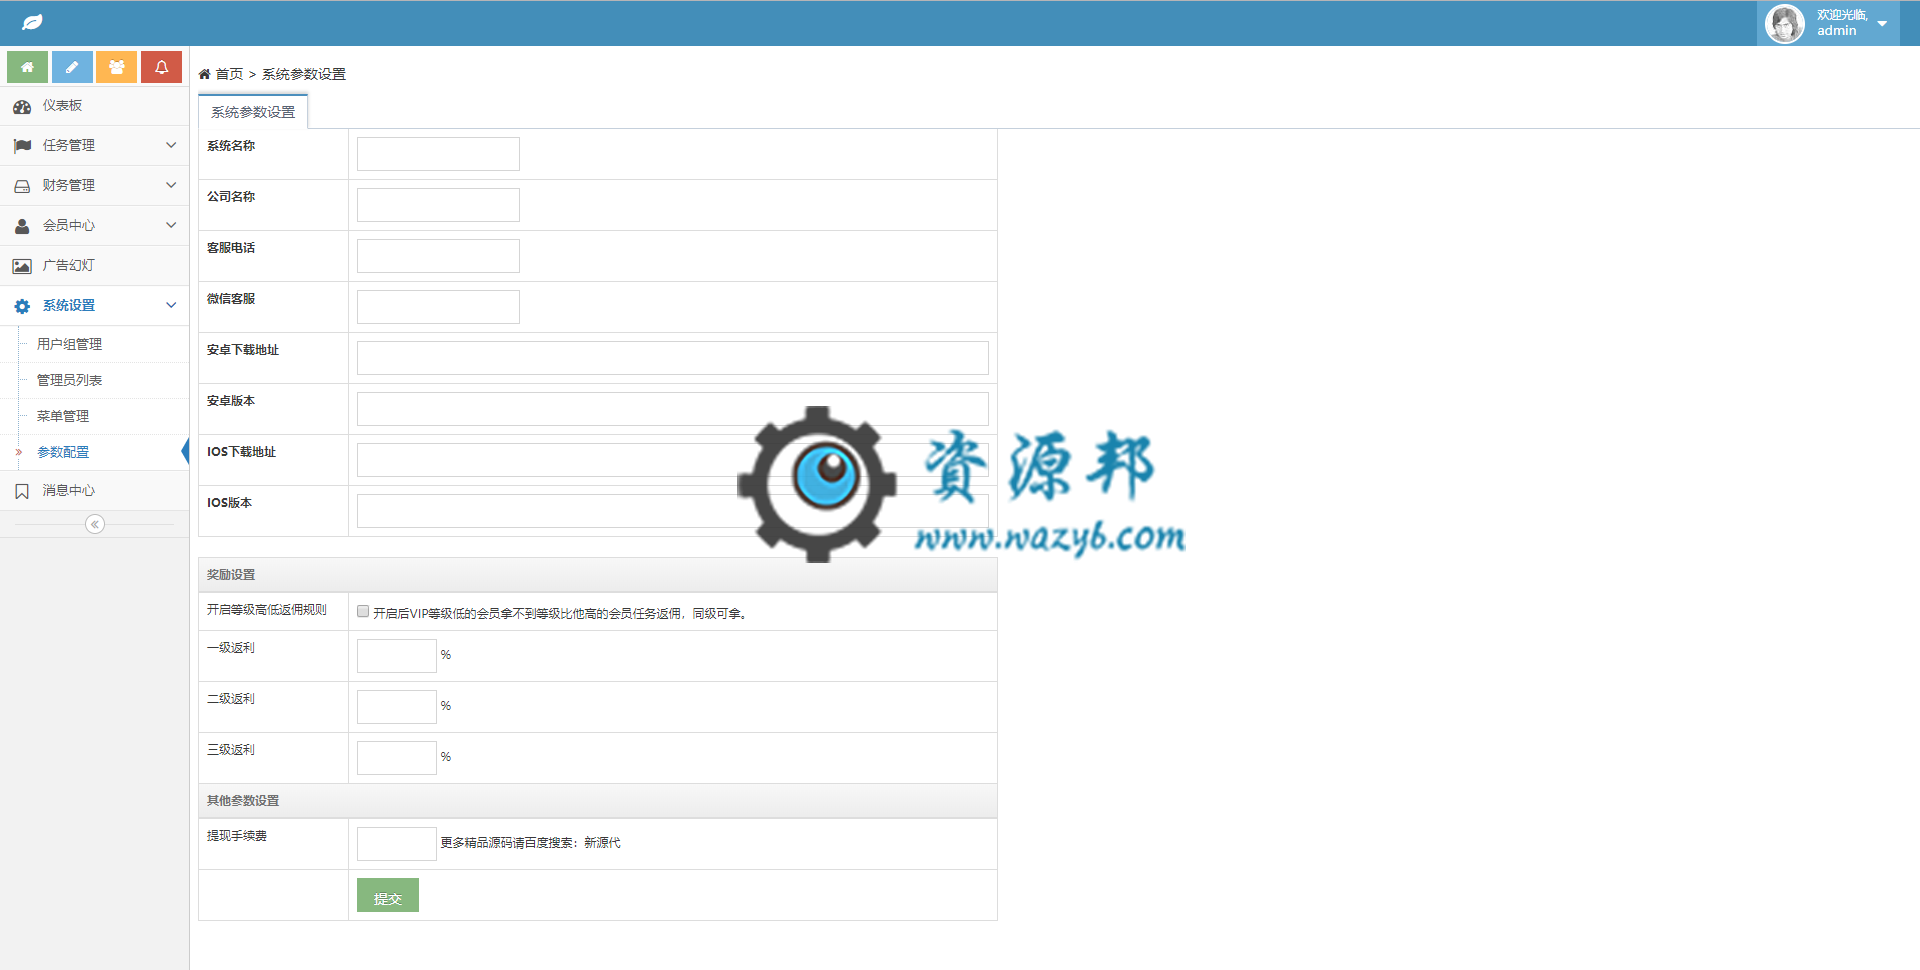Click the 其他参数设置 section header
The width and height of the screenshot is (1920, 970).
tap(598, 801)
